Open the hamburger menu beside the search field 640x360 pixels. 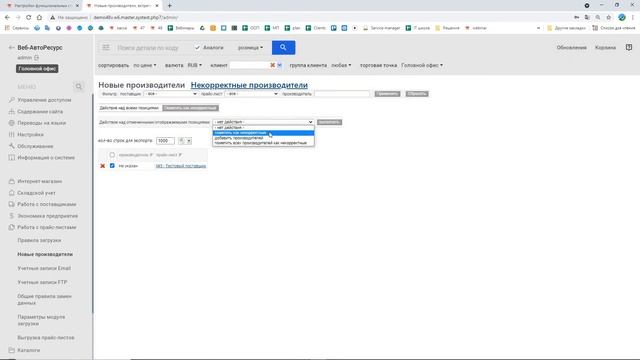click(106, 47)
